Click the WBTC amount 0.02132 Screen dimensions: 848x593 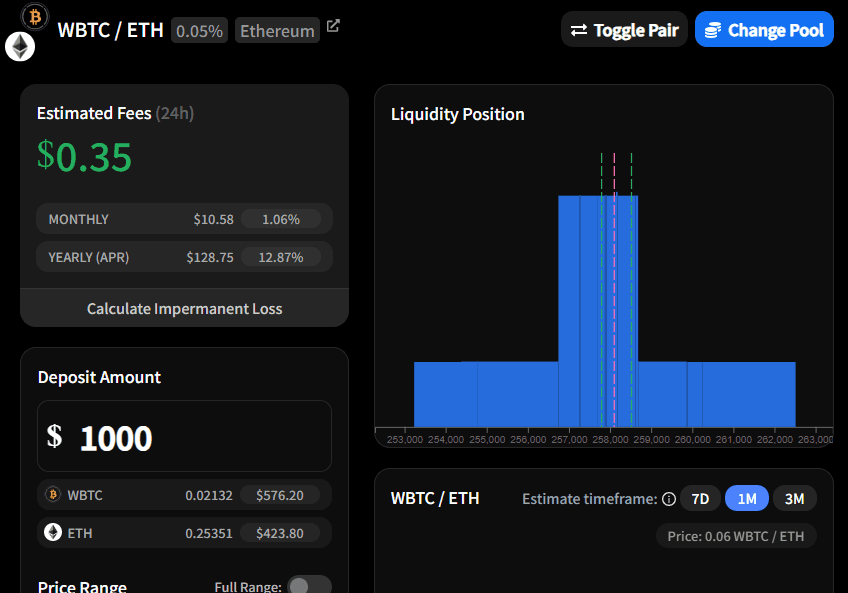pyautogui.click(x=209, y=495)
